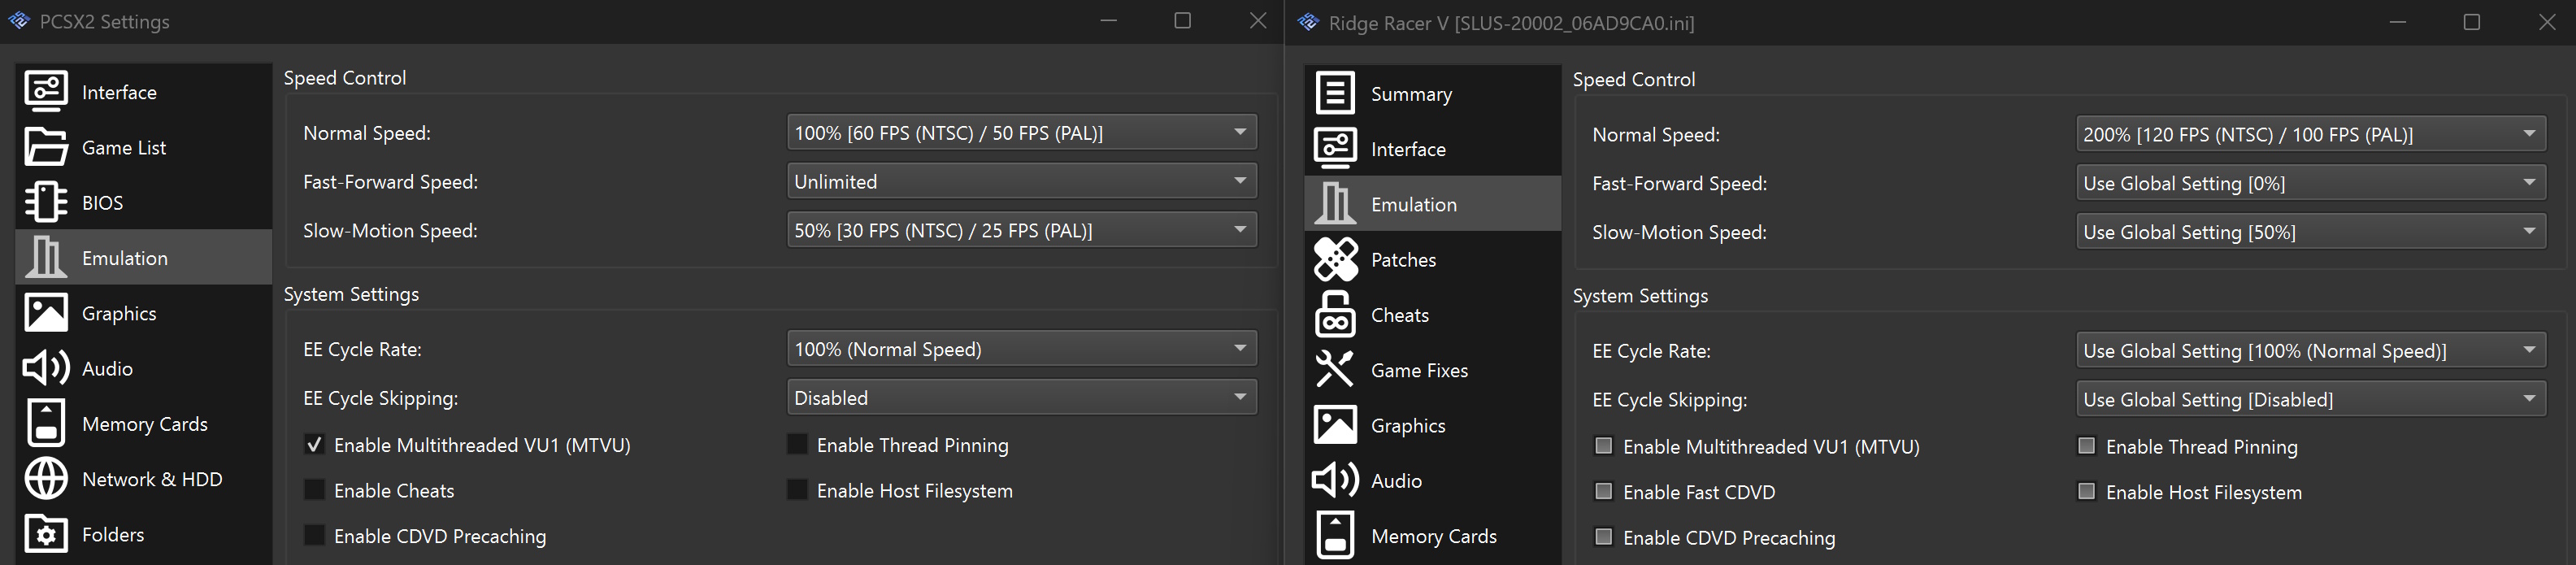
Task: Switch to the Network & HDD label
Action: tap(152, 479)
